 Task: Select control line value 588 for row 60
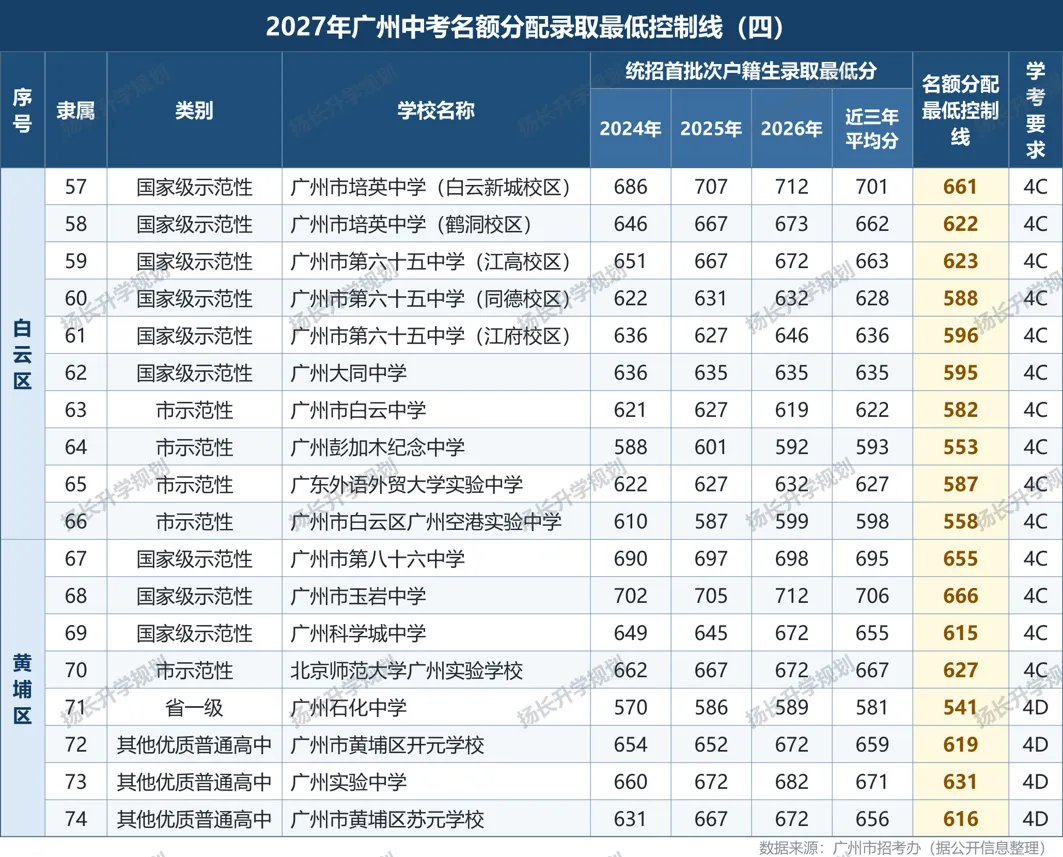pos(960,298)
